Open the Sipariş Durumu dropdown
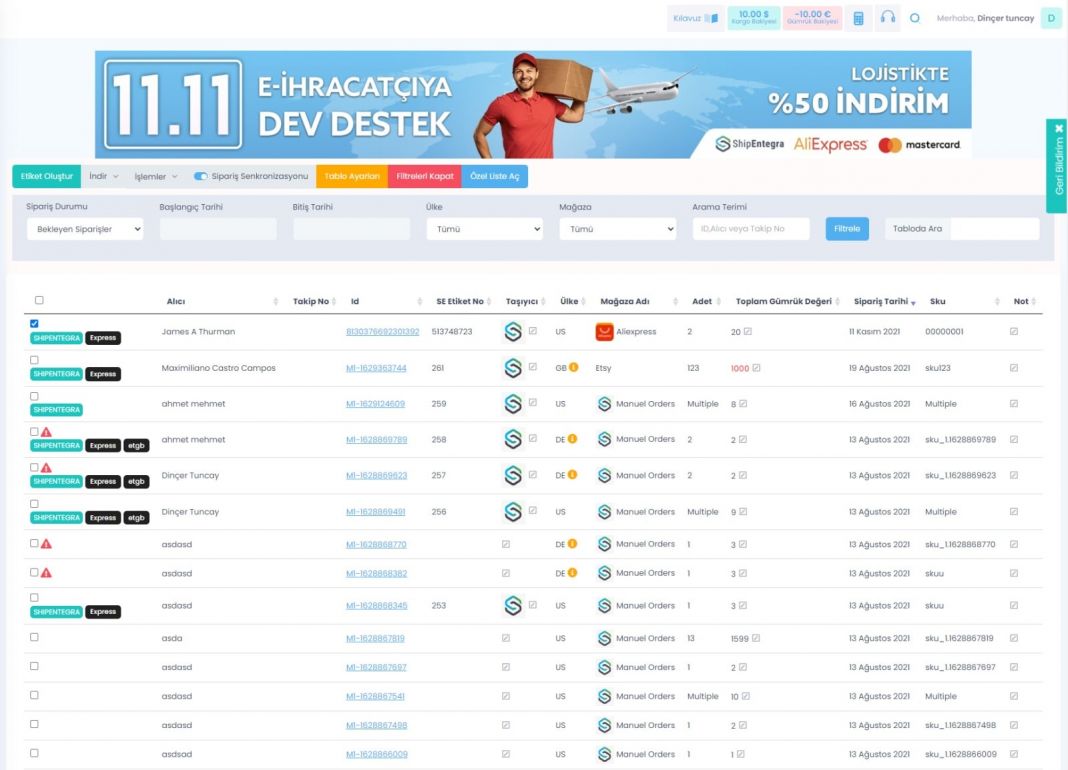Viewport: 1068px width, 770px height. [x=85, y=229]
